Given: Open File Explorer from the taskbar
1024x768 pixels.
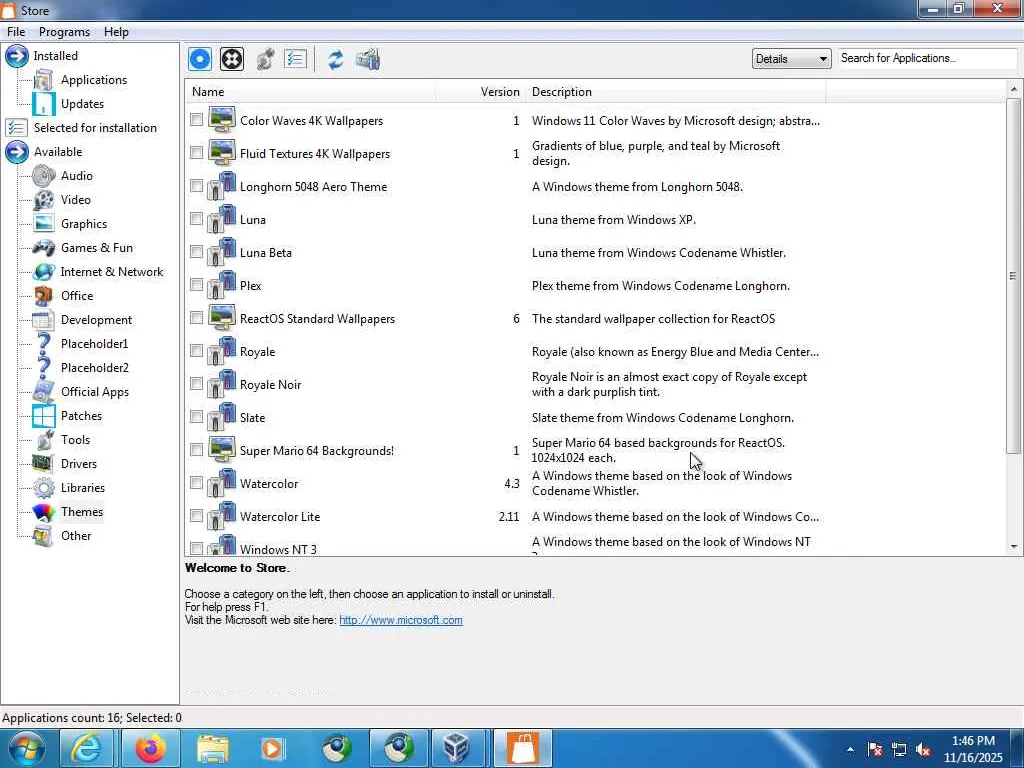Looking at the screenshot, I should point(213,748).
